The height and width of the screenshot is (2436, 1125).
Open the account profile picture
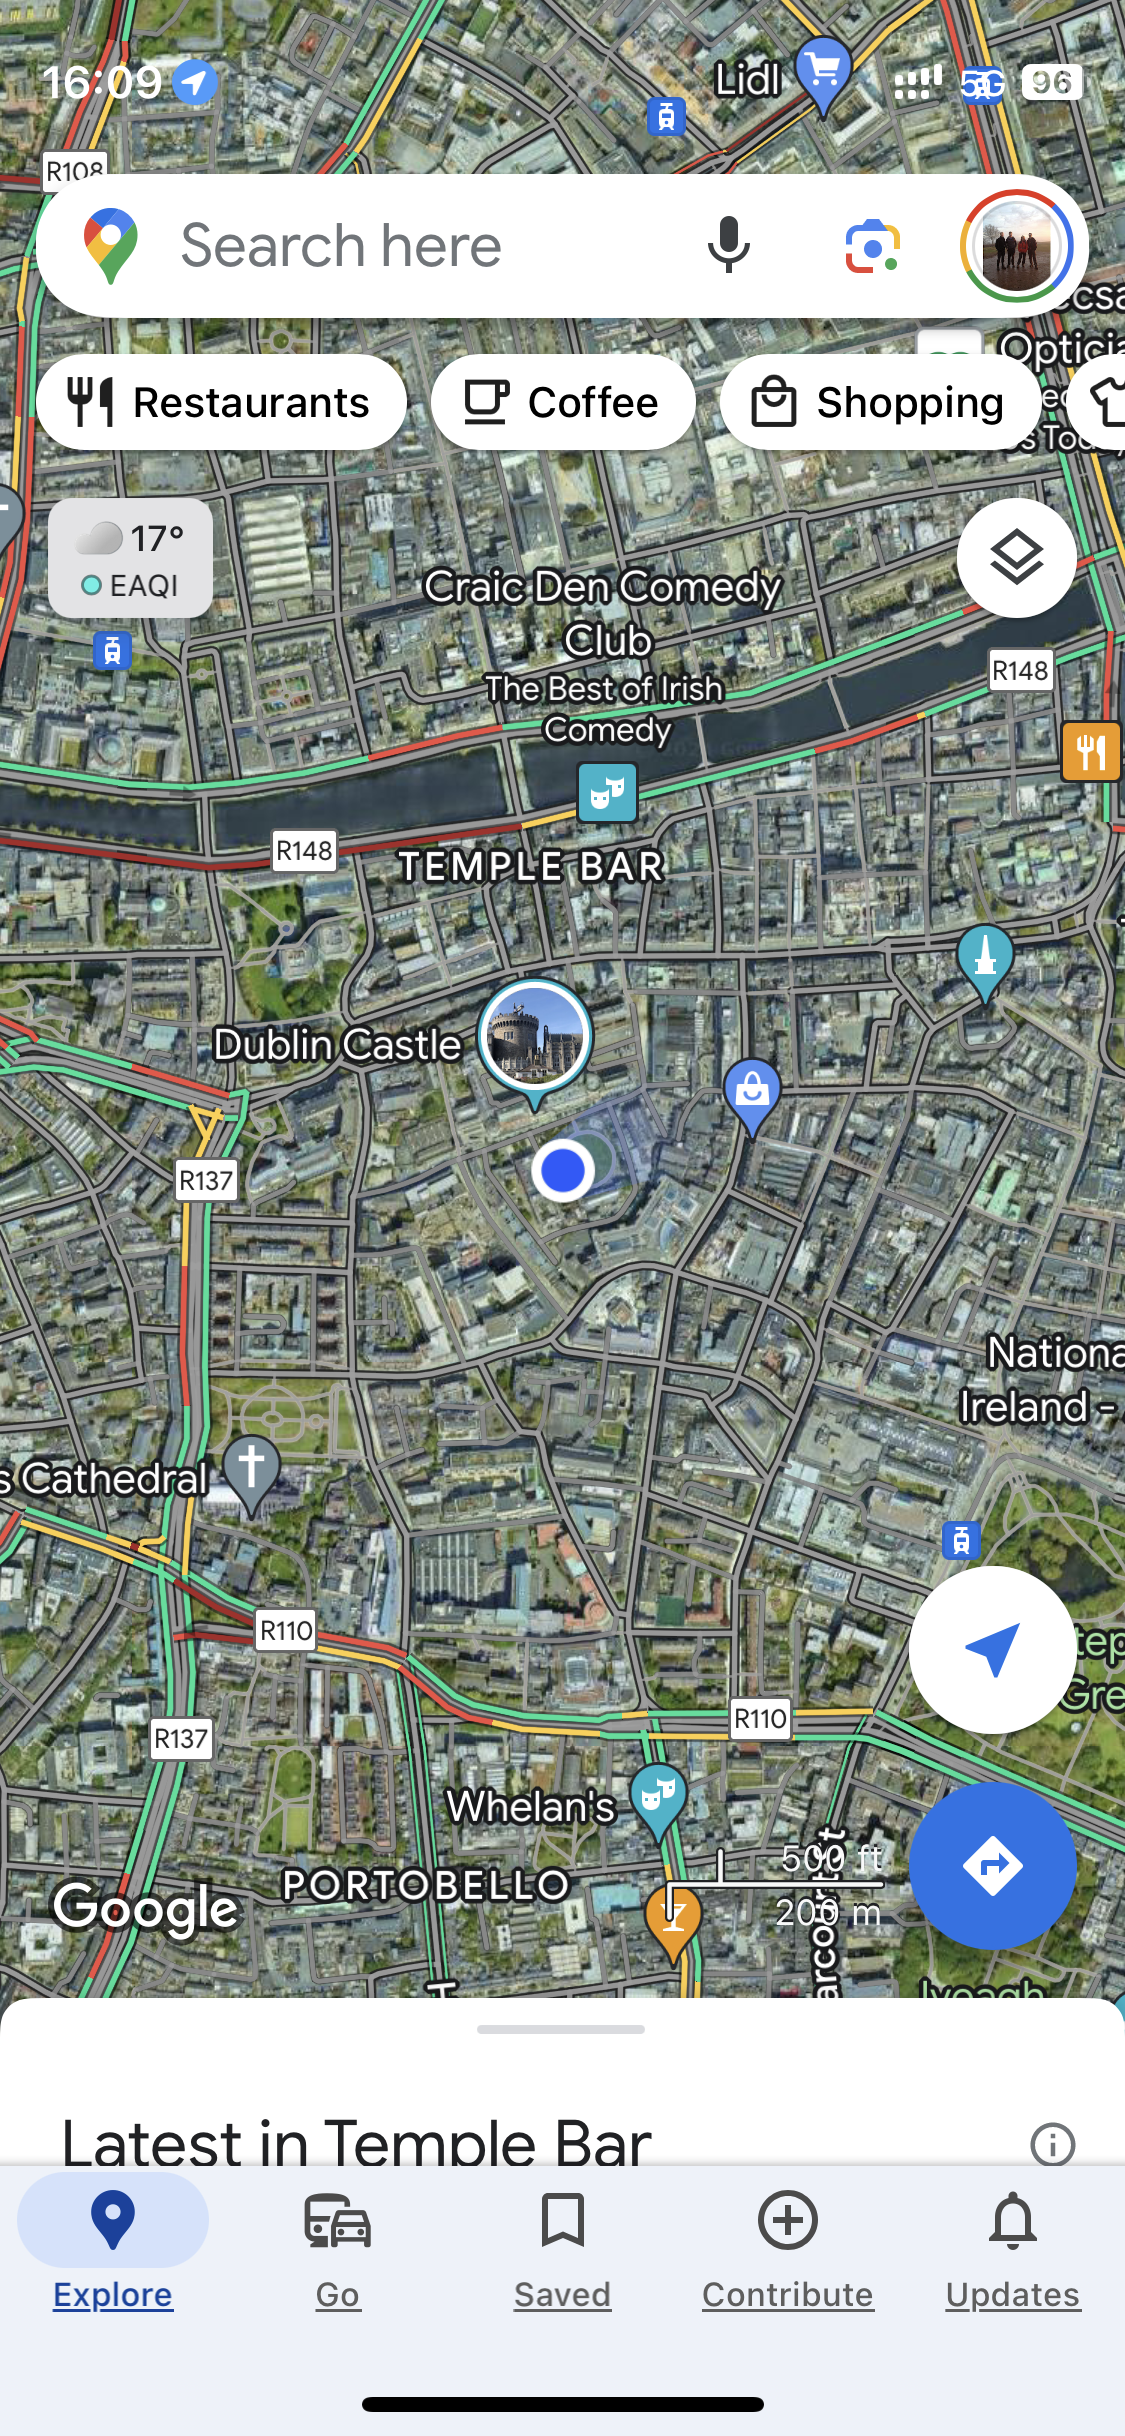click(x=1017, y=246)
